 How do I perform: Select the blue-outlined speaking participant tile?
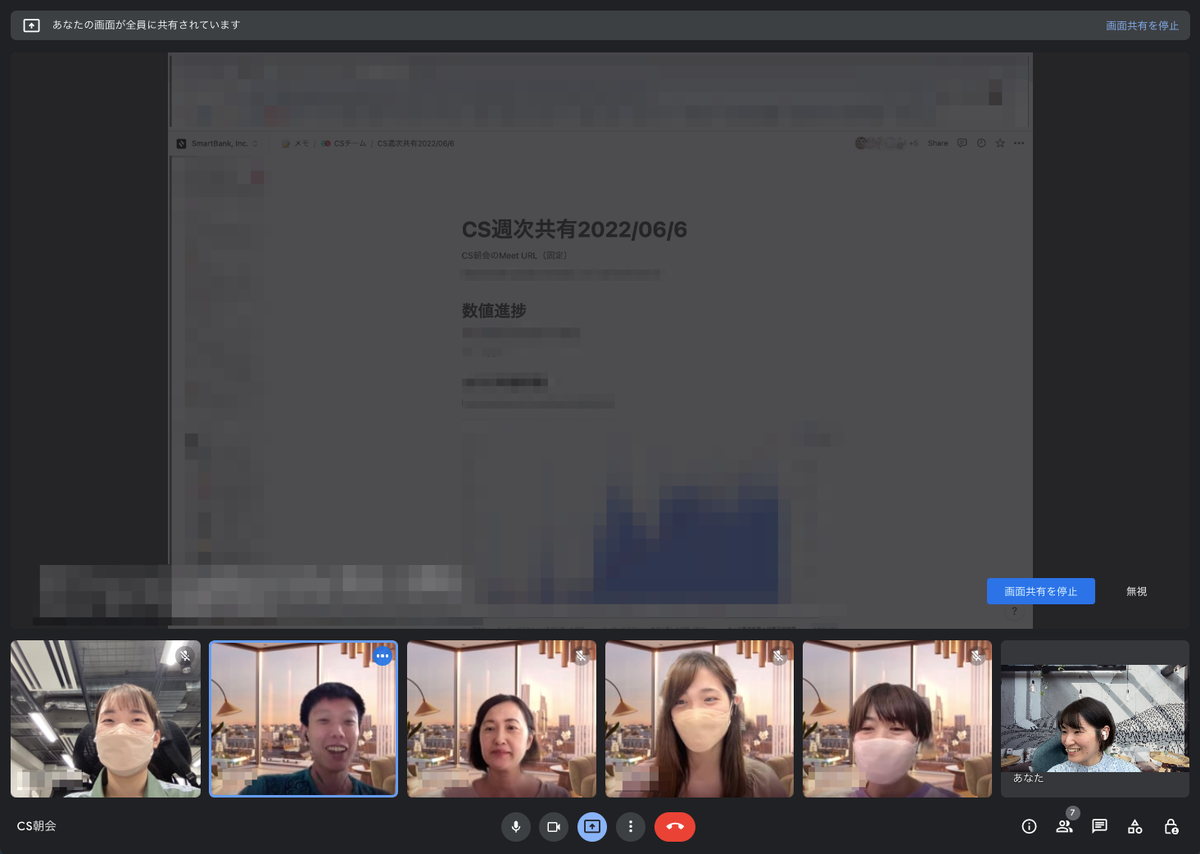point(303,719)
